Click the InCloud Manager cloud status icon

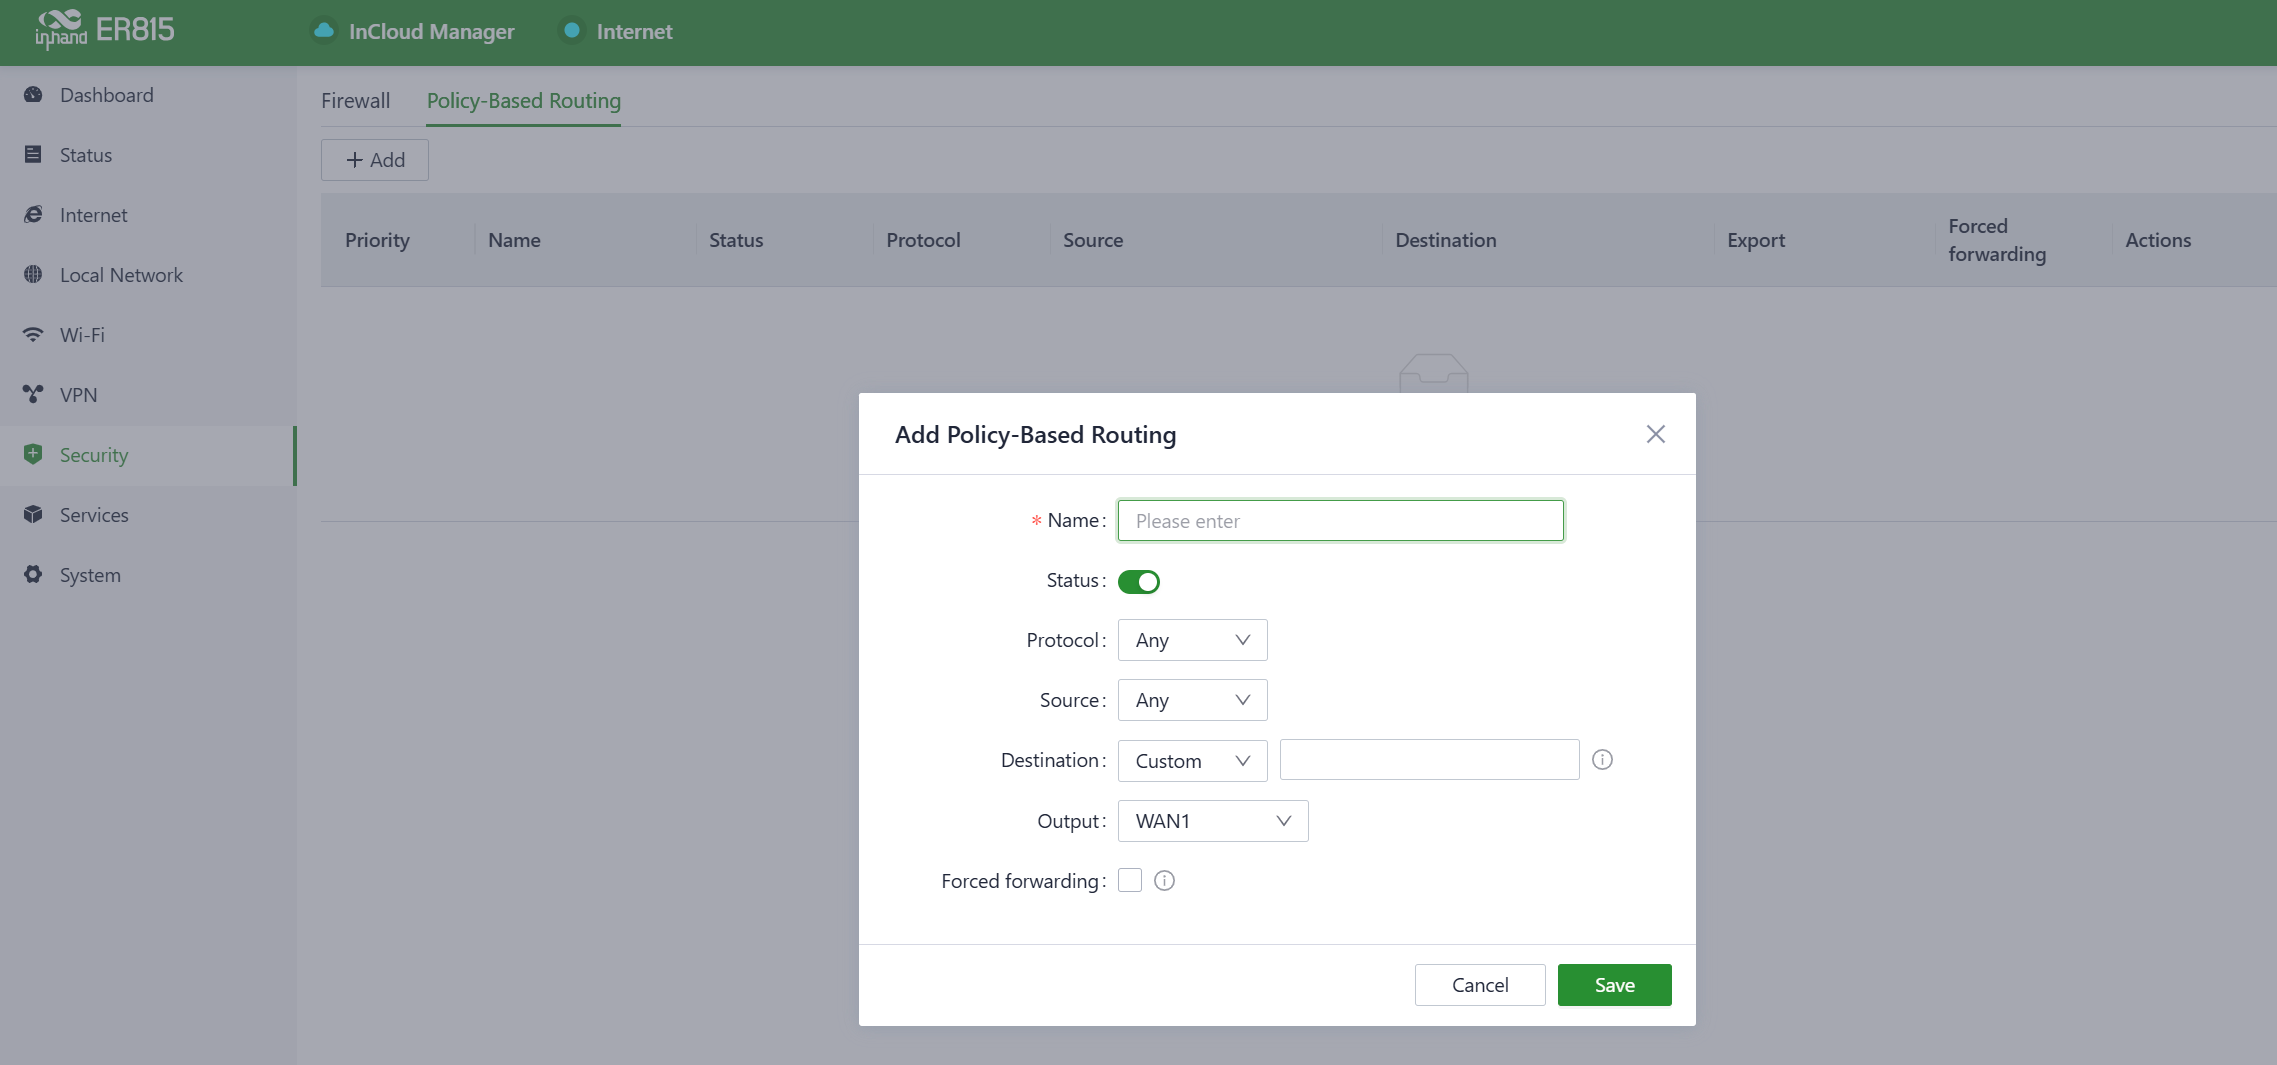click(x=323, y=31)
